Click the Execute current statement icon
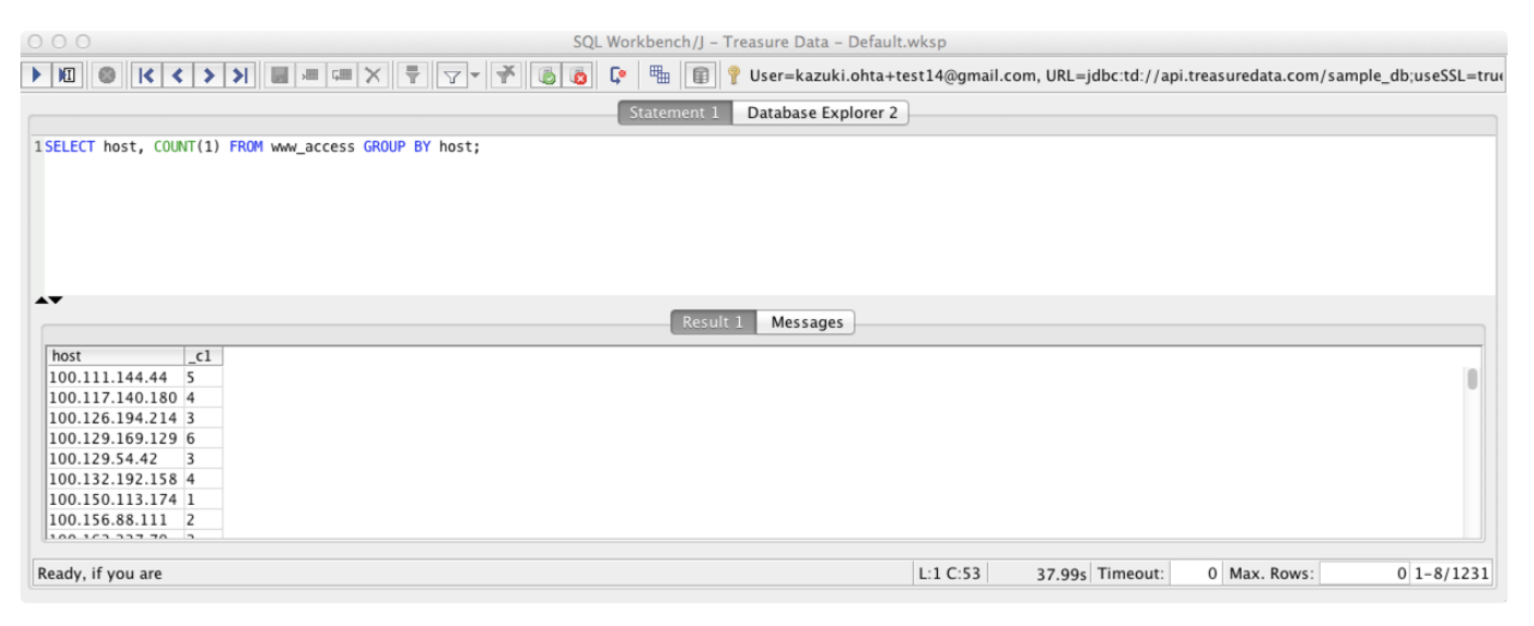Screen dimensions: 1534x626 pyautogui.click(x=67, y=75)
